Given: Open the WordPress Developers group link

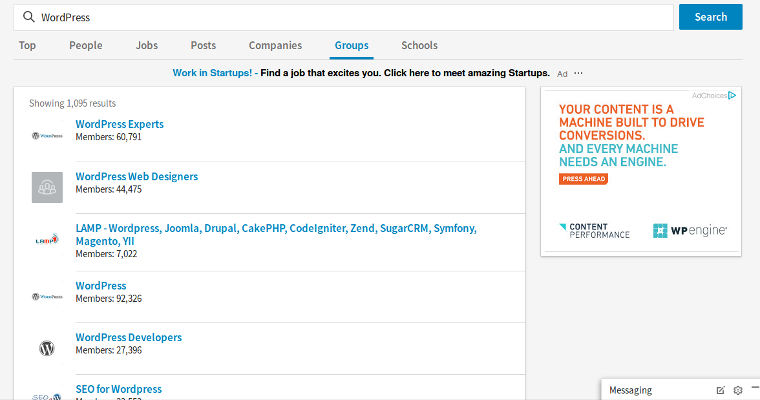Looking at the screenshot, I should (128, 337).
